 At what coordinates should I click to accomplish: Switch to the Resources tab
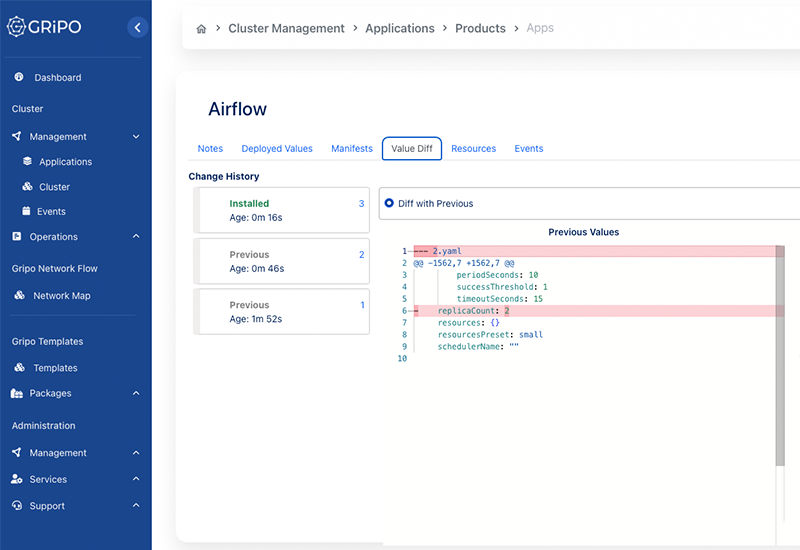pos(473,148)
